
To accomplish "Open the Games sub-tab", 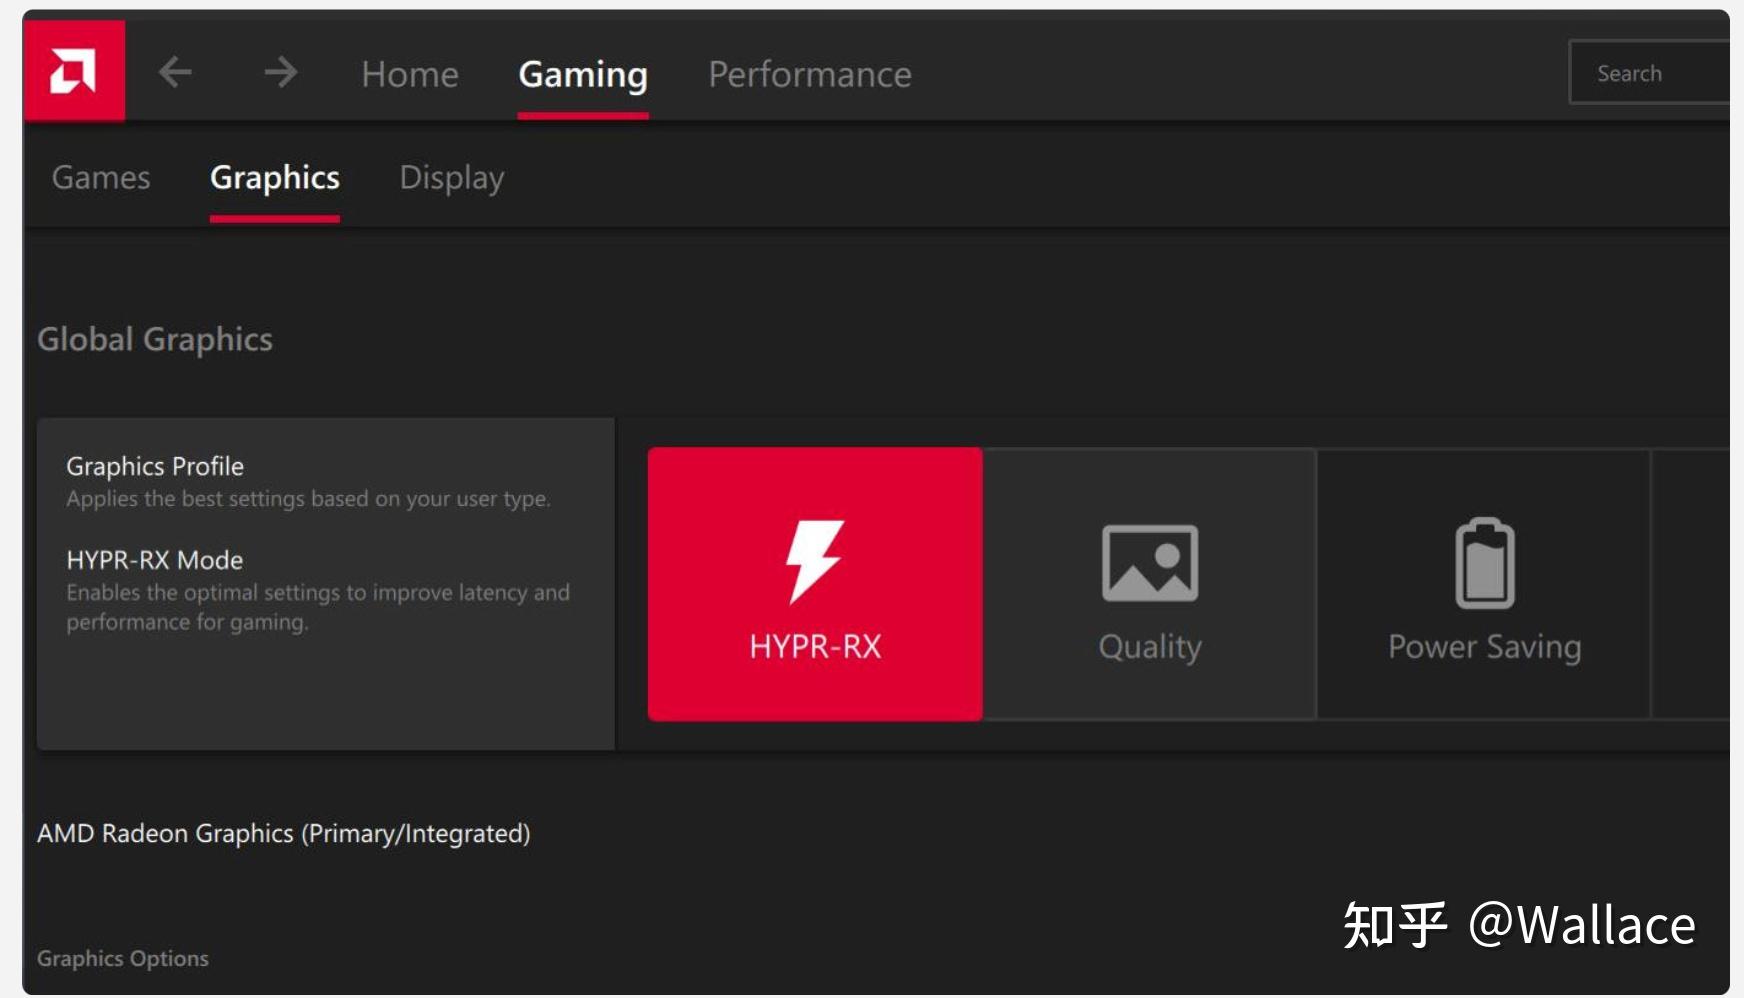I will [x=101, y=177].
